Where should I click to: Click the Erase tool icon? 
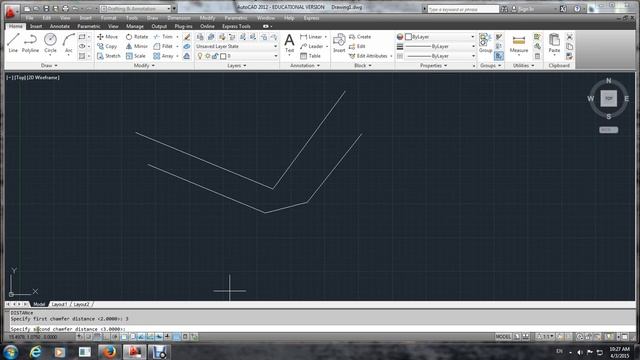tap(187, 37)
